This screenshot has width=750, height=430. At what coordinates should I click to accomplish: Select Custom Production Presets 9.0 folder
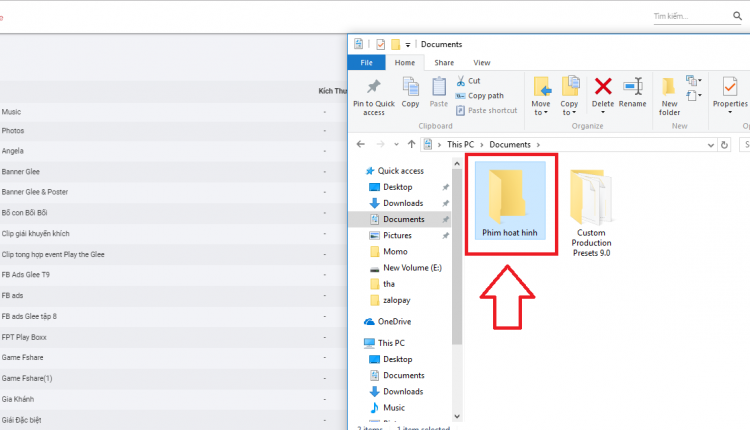tap(591, 213)
